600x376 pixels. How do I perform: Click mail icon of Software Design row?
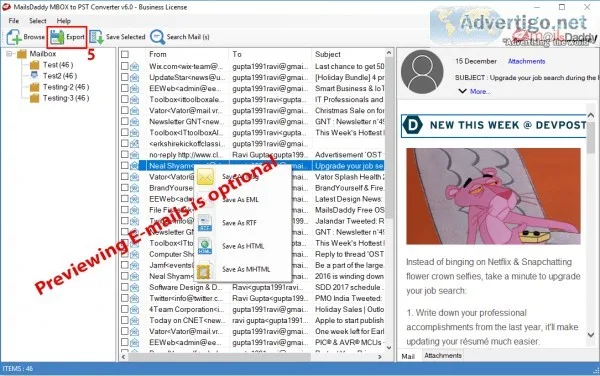point(134,287)
